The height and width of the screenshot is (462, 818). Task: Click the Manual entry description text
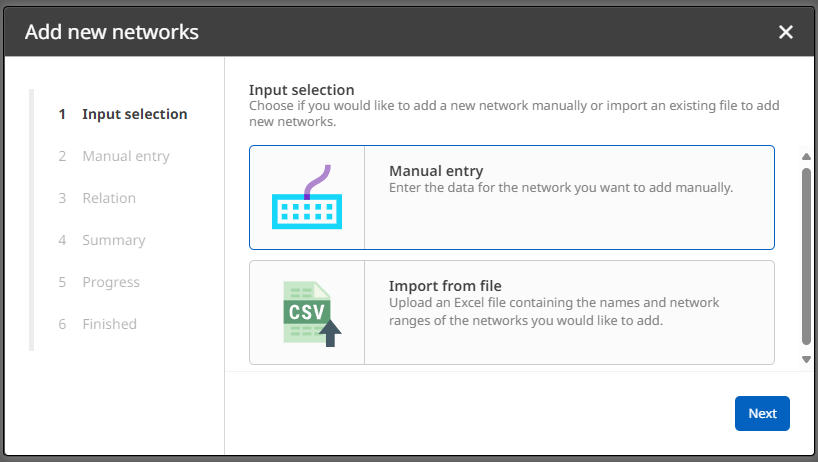click(561, 187)
